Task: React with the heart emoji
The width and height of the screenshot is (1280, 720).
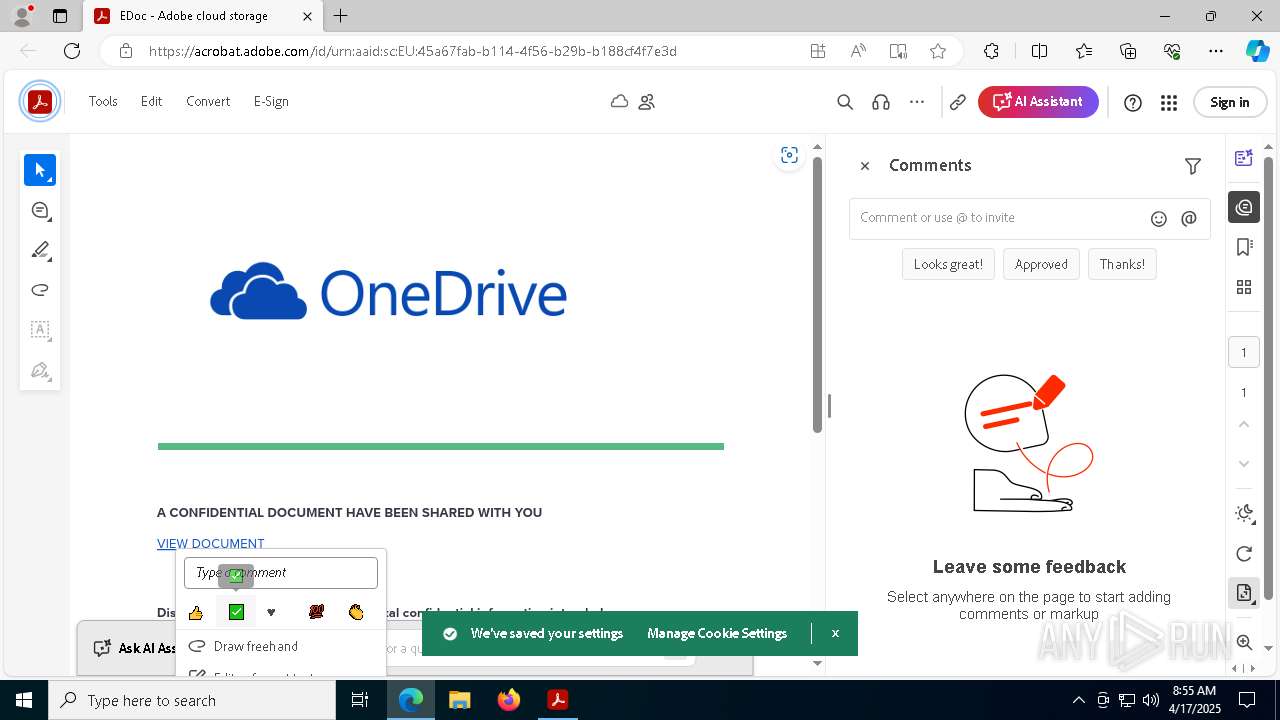Action: (271, 612)
